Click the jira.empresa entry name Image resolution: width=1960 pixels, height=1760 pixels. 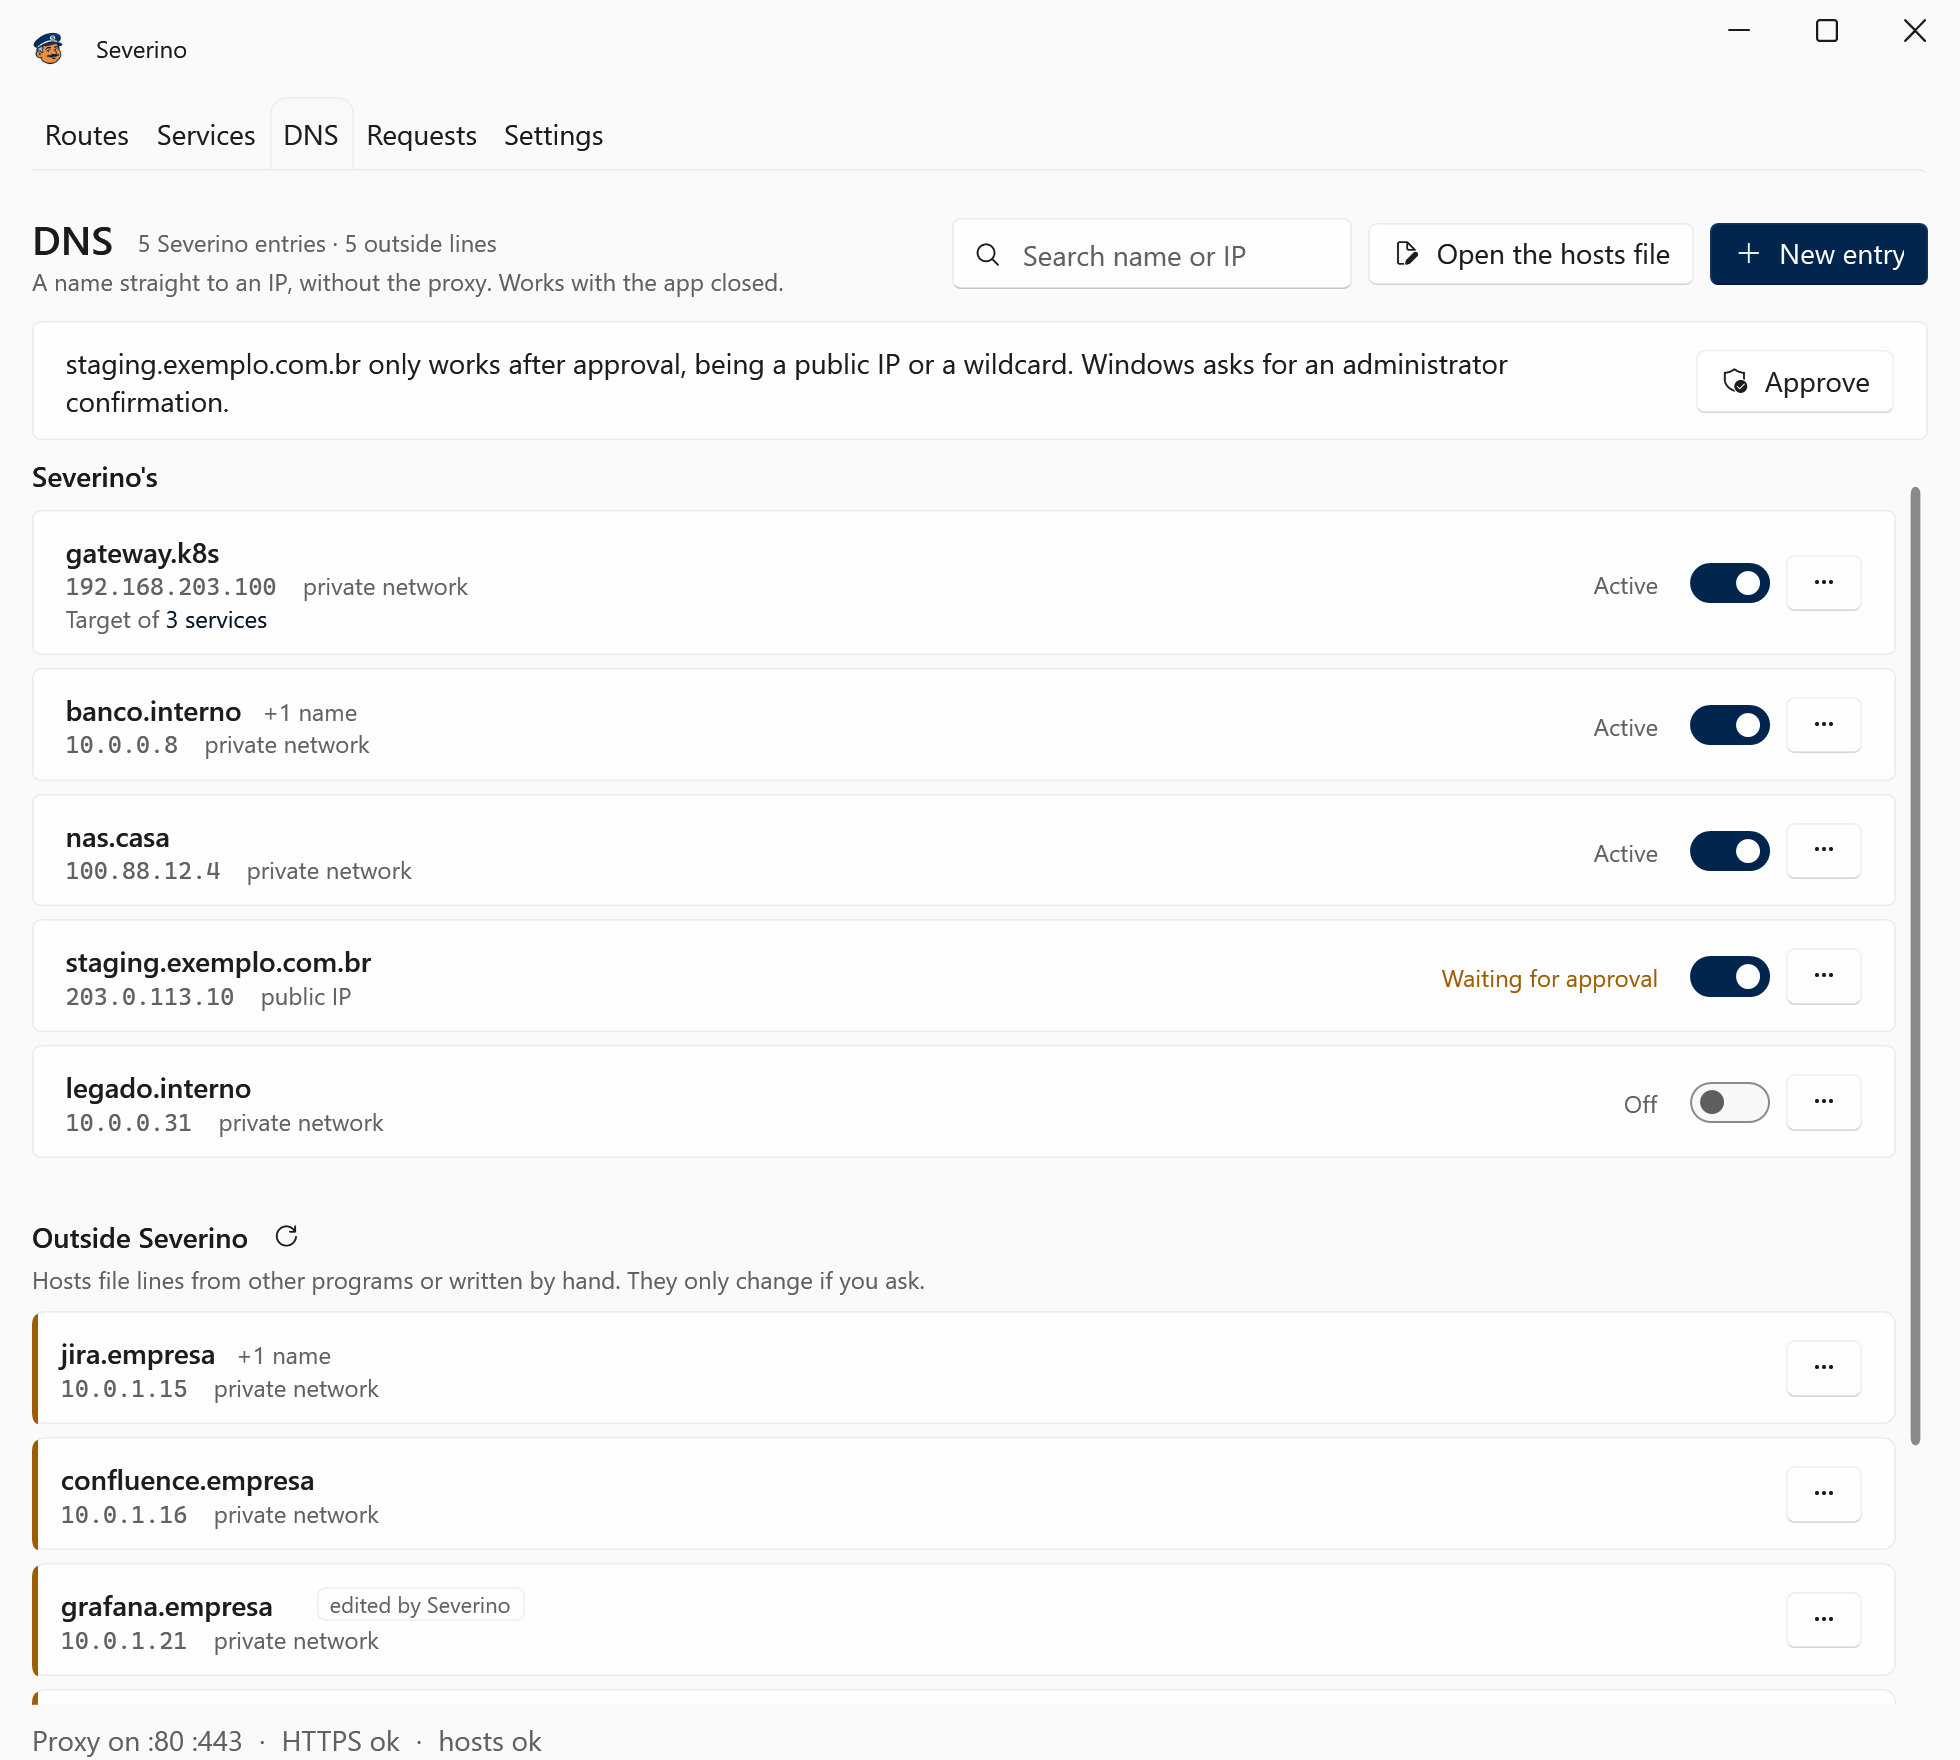[x=137, y=1354]
